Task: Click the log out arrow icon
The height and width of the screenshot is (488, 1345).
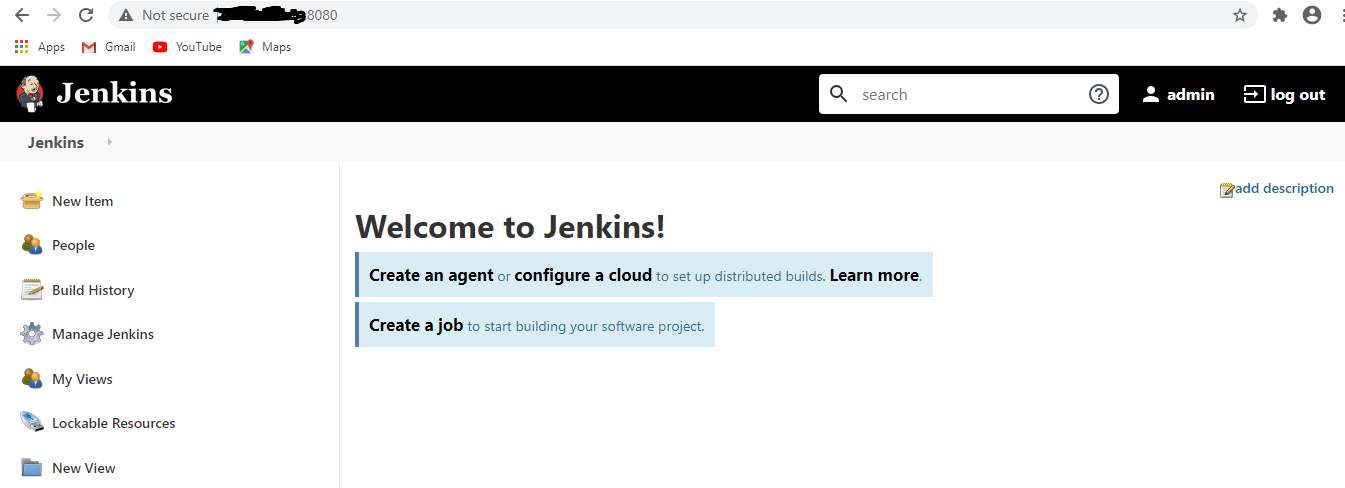Action: click(1254, 94)
